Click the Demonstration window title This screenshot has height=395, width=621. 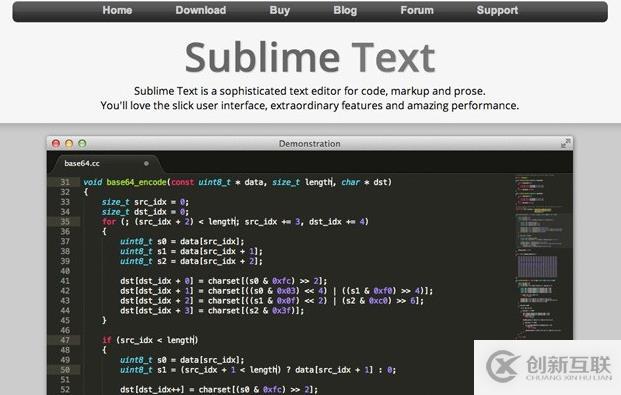[310, 143]
